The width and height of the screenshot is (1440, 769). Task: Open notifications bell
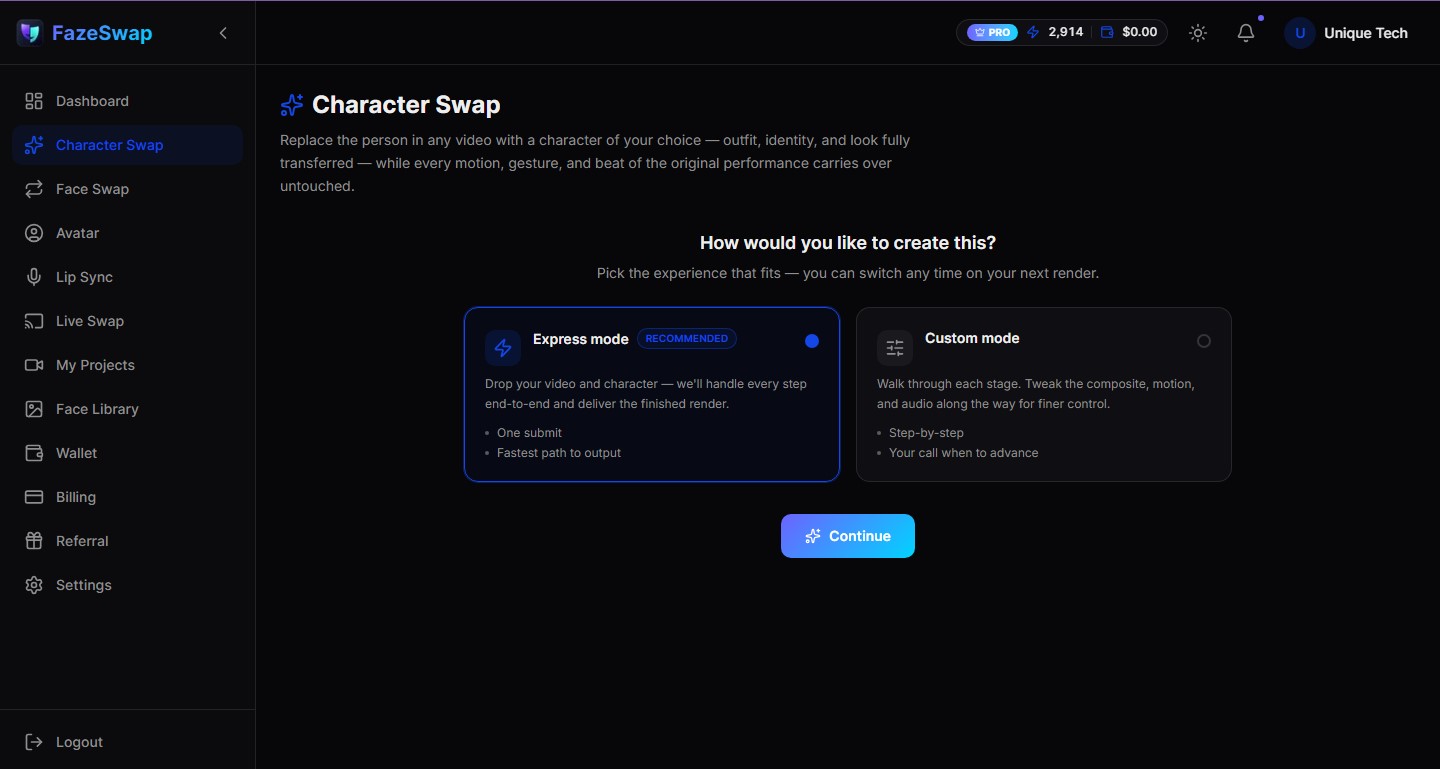pyautogui.click(x=1246, y=33)
